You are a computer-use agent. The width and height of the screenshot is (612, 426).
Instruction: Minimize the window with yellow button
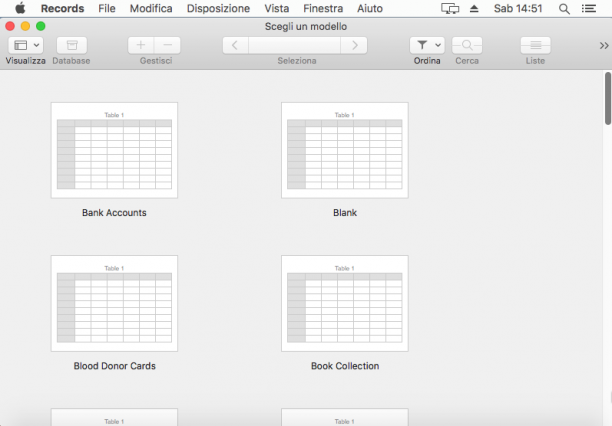coord(25,26)
